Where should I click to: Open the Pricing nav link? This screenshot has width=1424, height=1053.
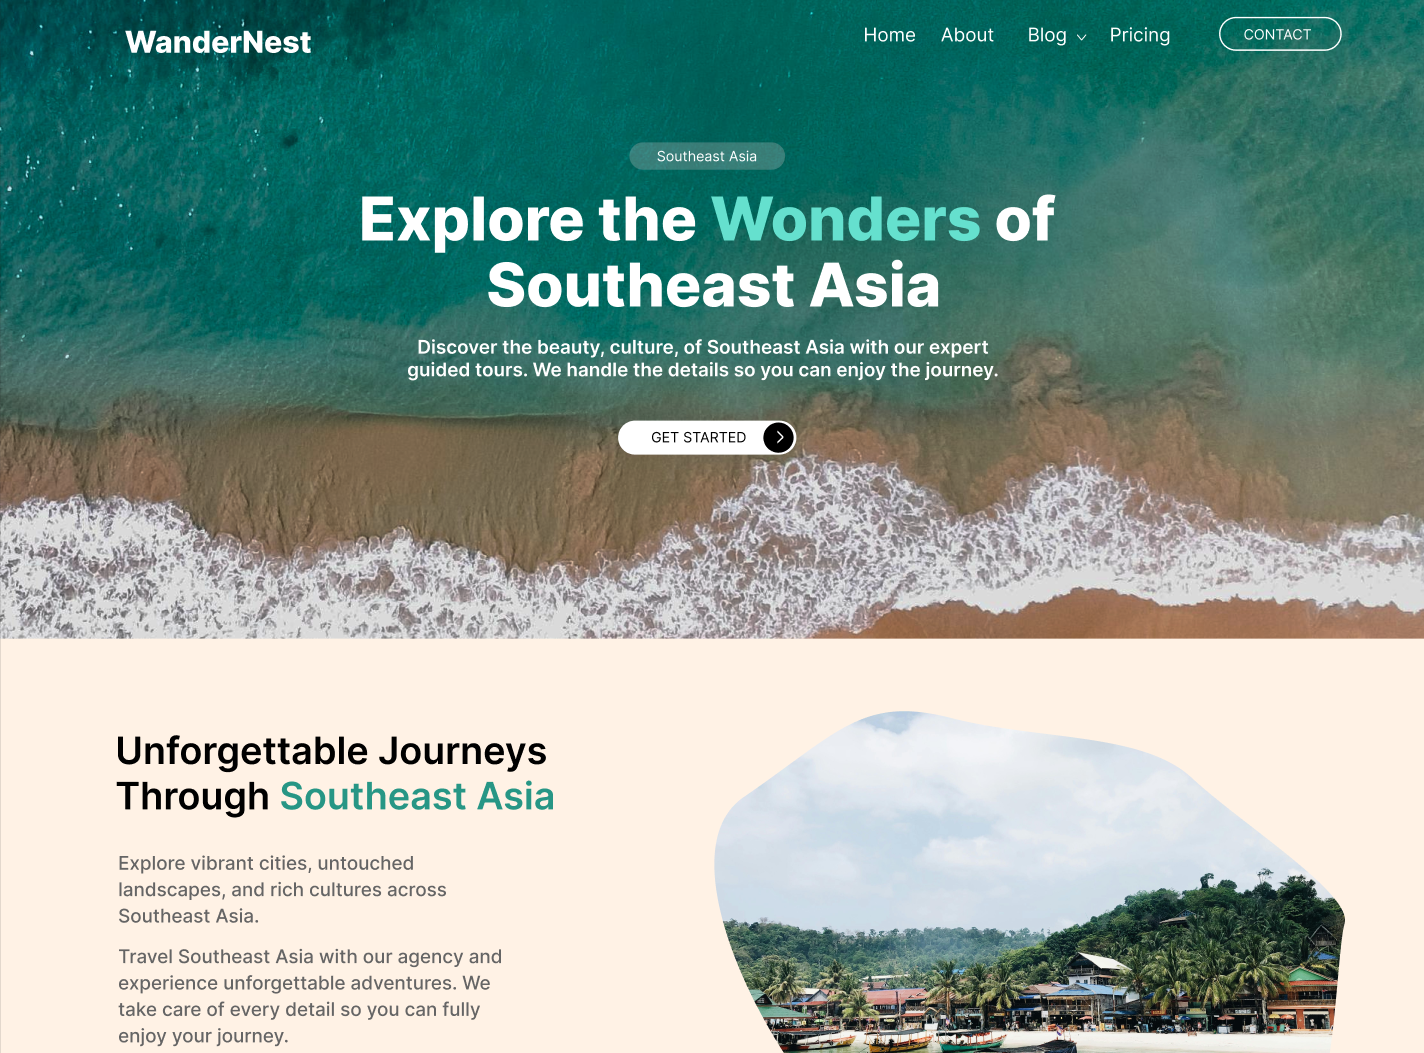1139,35
